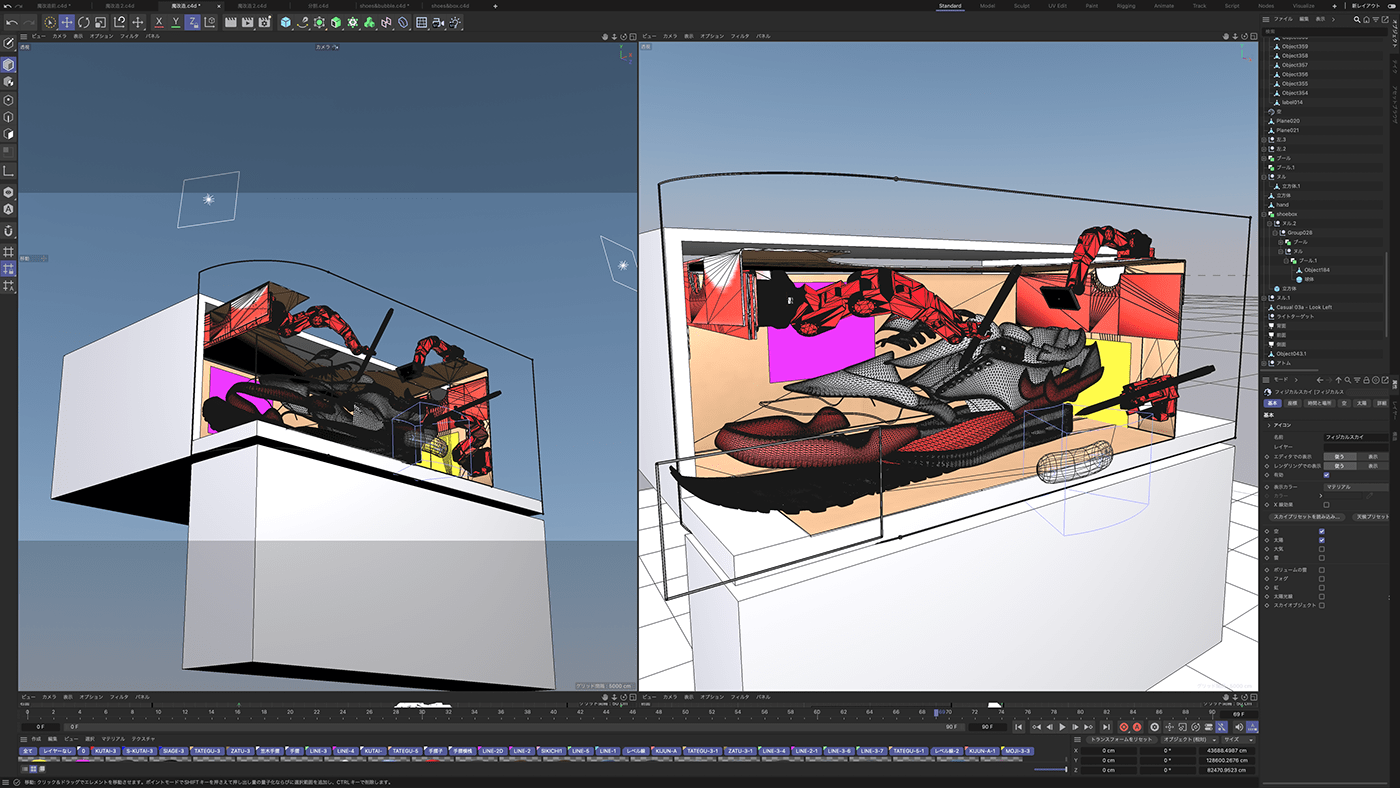Open Edit Render Settings icon

click(264, 22)
